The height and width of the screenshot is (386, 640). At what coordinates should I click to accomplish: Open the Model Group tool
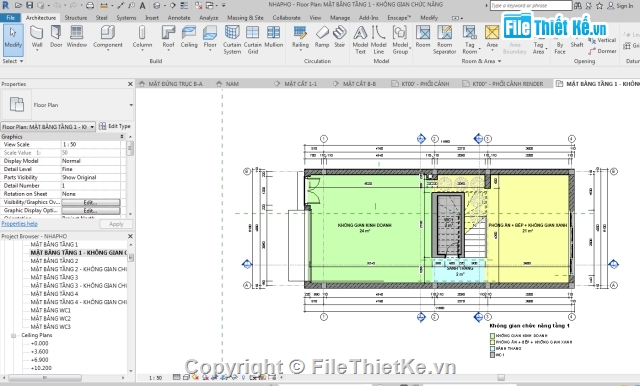tap(400, 40)
